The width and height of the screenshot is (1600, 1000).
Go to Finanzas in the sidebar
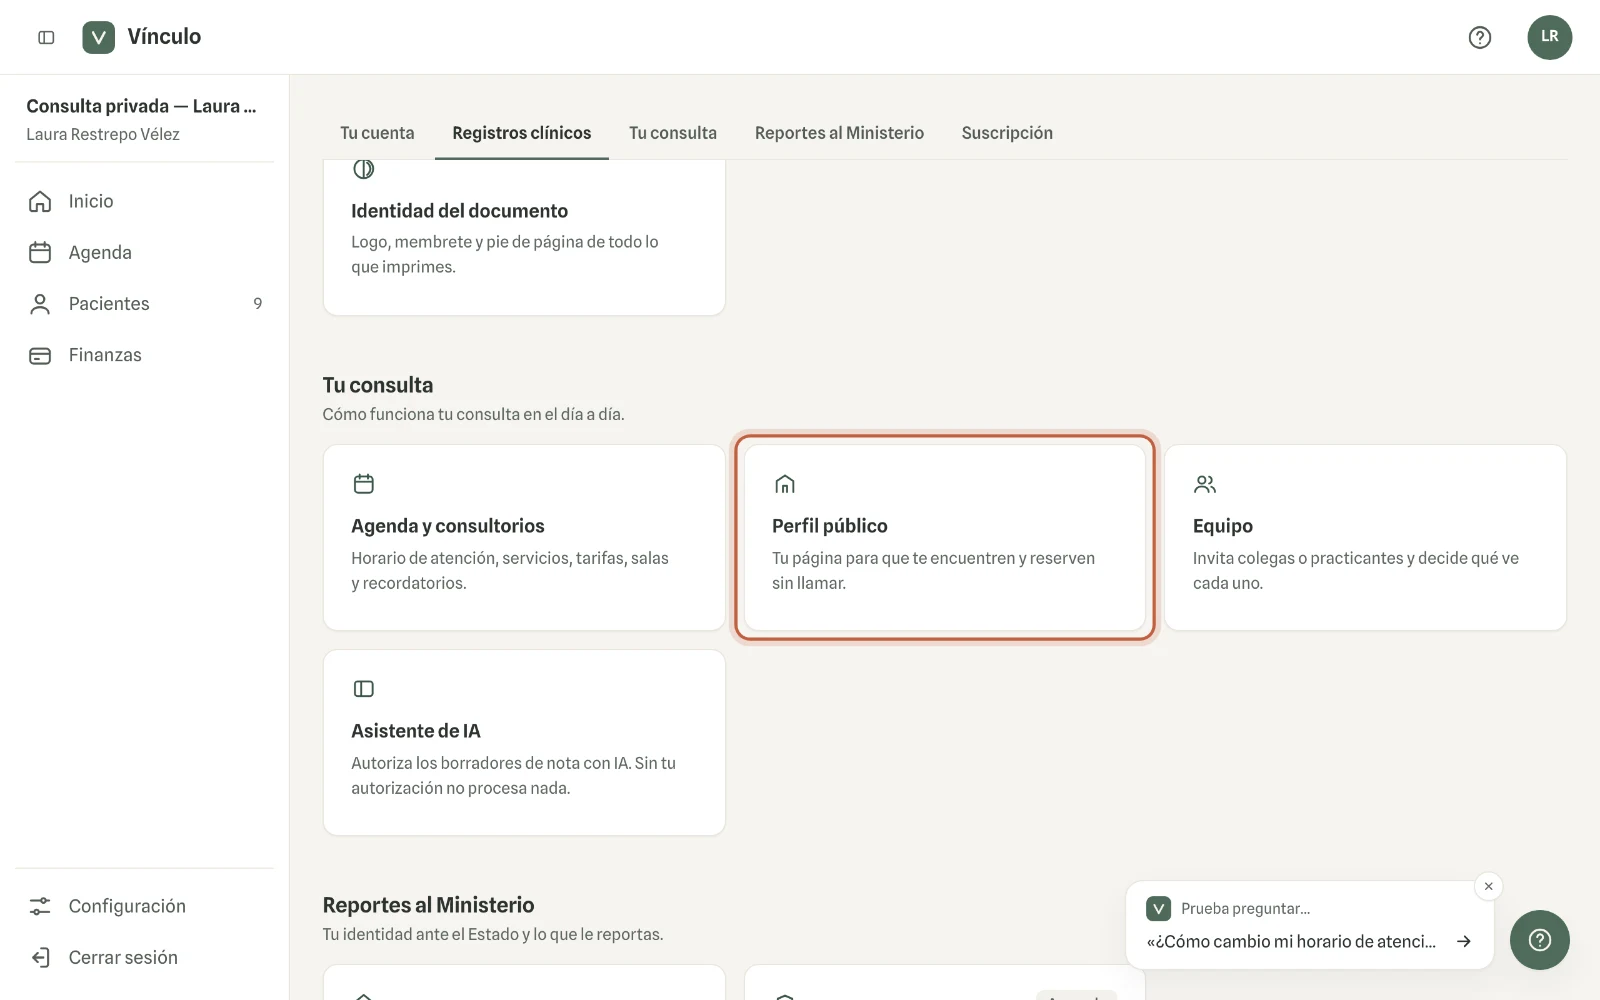(145, 355)
